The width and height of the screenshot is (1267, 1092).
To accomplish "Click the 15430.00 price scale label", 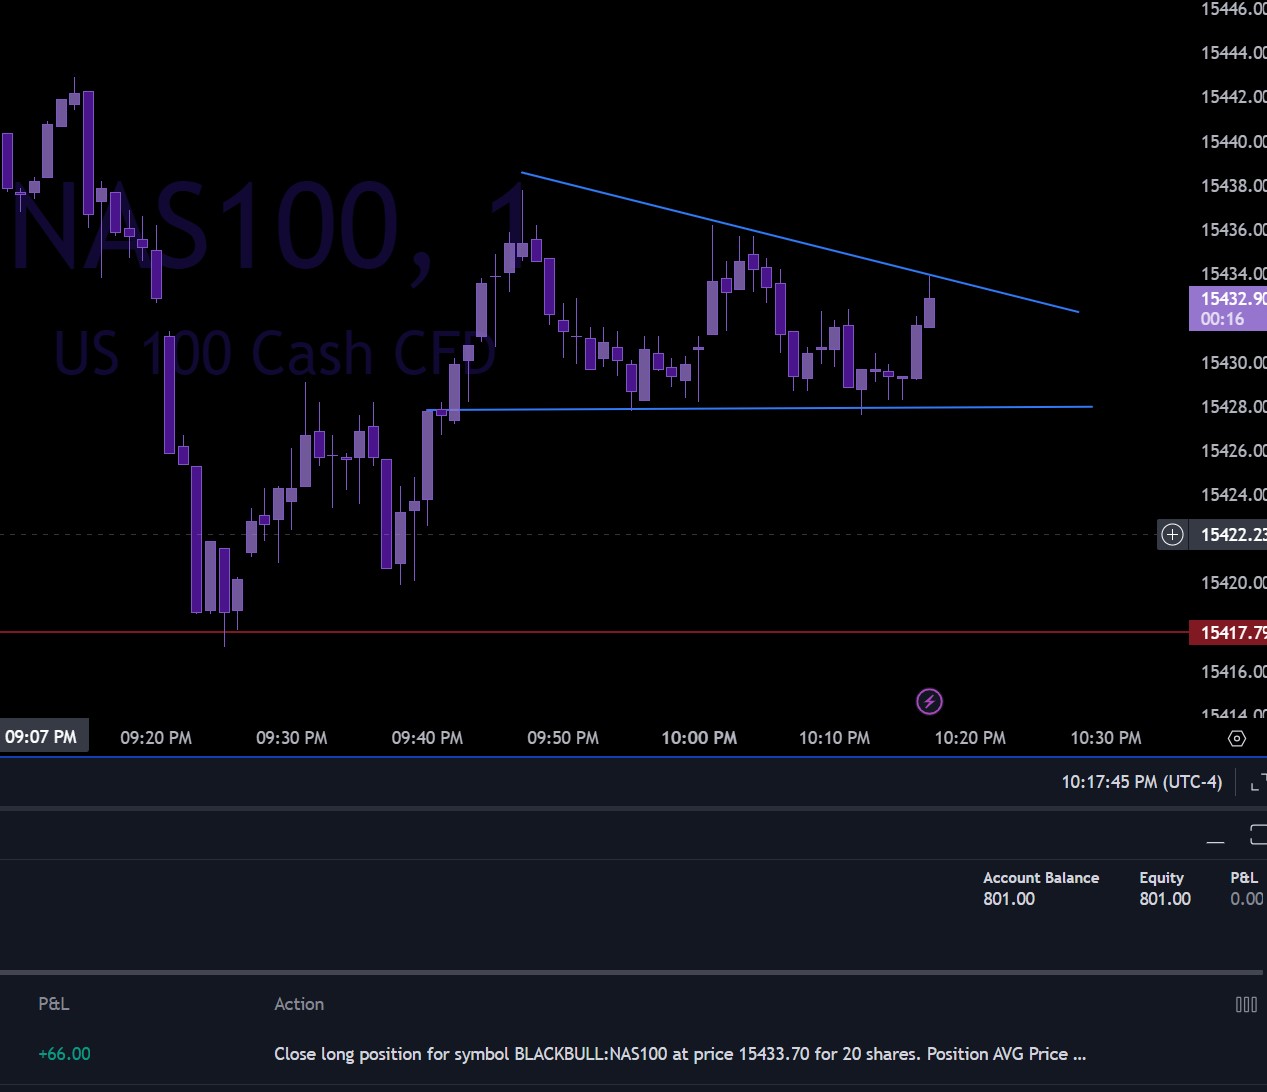I will (1233, 362).
